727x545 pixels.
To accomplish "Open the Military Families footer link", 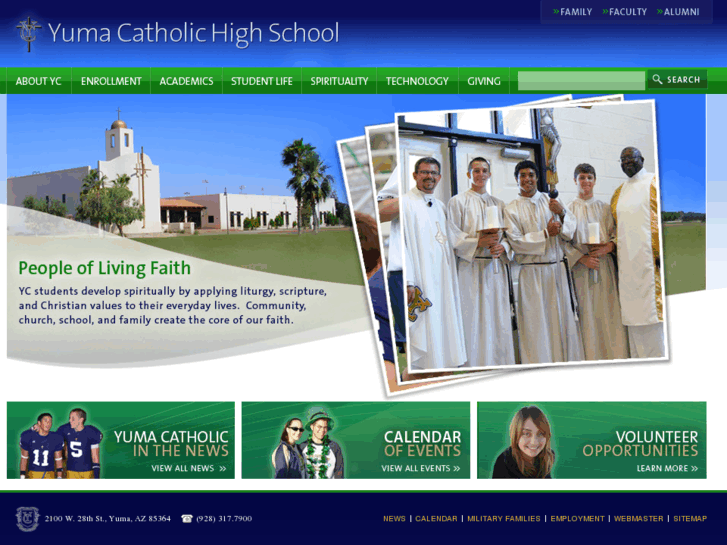I will tap(504, 519).
